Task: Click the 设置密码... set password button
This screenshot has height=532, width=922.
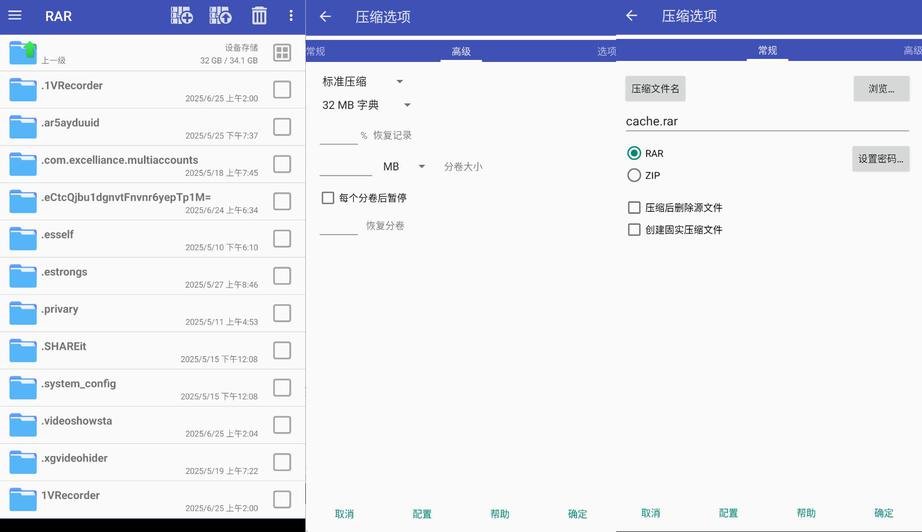Action: tap(880, 159)
